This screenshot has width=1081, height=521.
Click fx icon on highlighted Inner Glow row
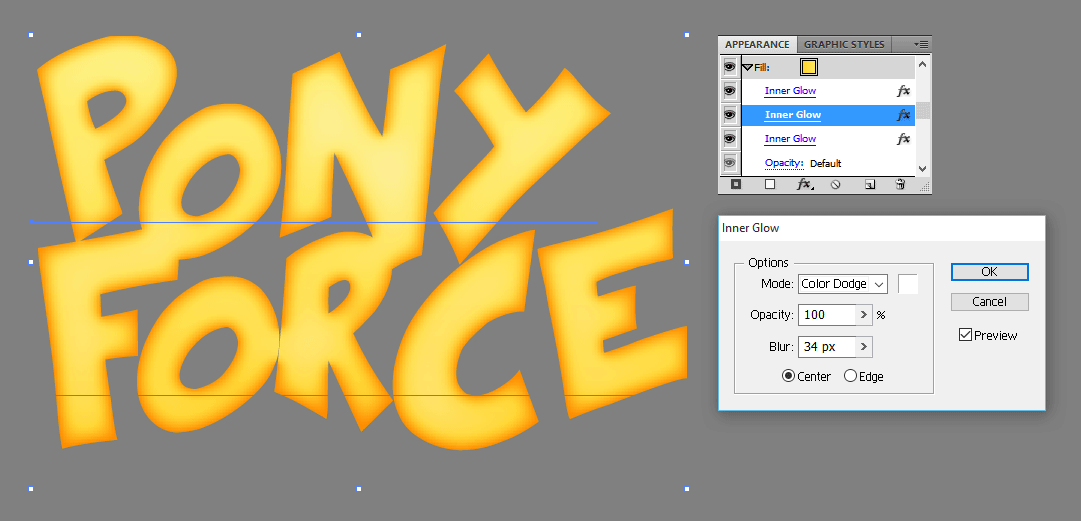(x=903, y=115)
